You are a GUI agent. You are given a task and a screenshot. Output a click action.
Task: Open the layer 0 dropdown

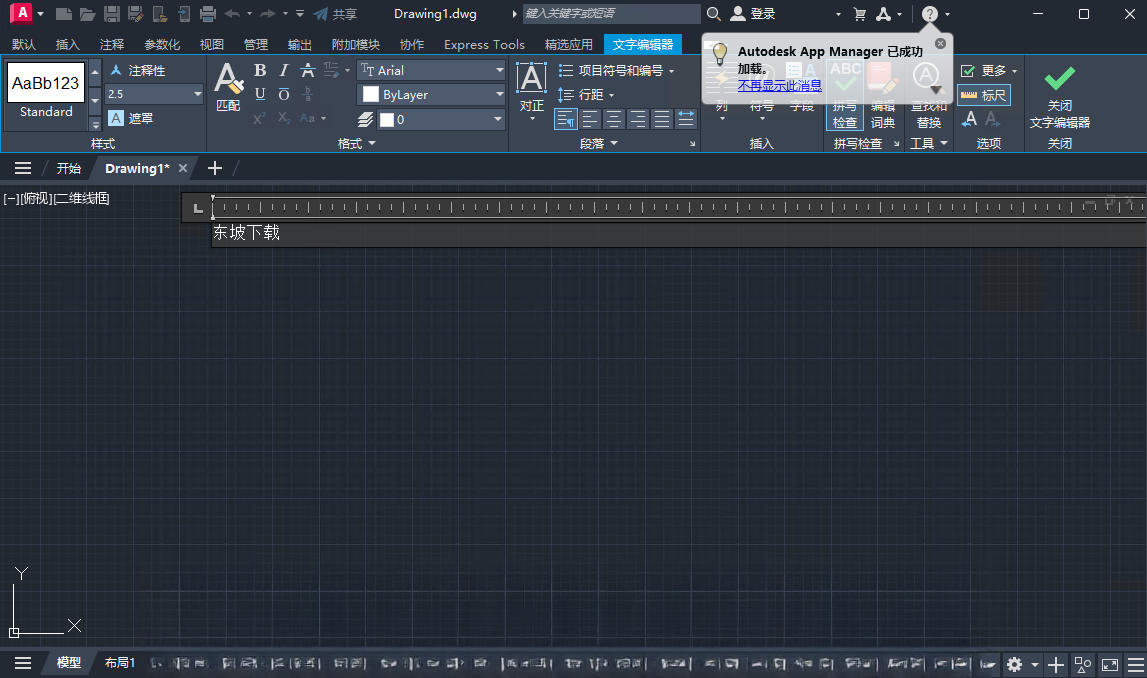tap(497, 119)
